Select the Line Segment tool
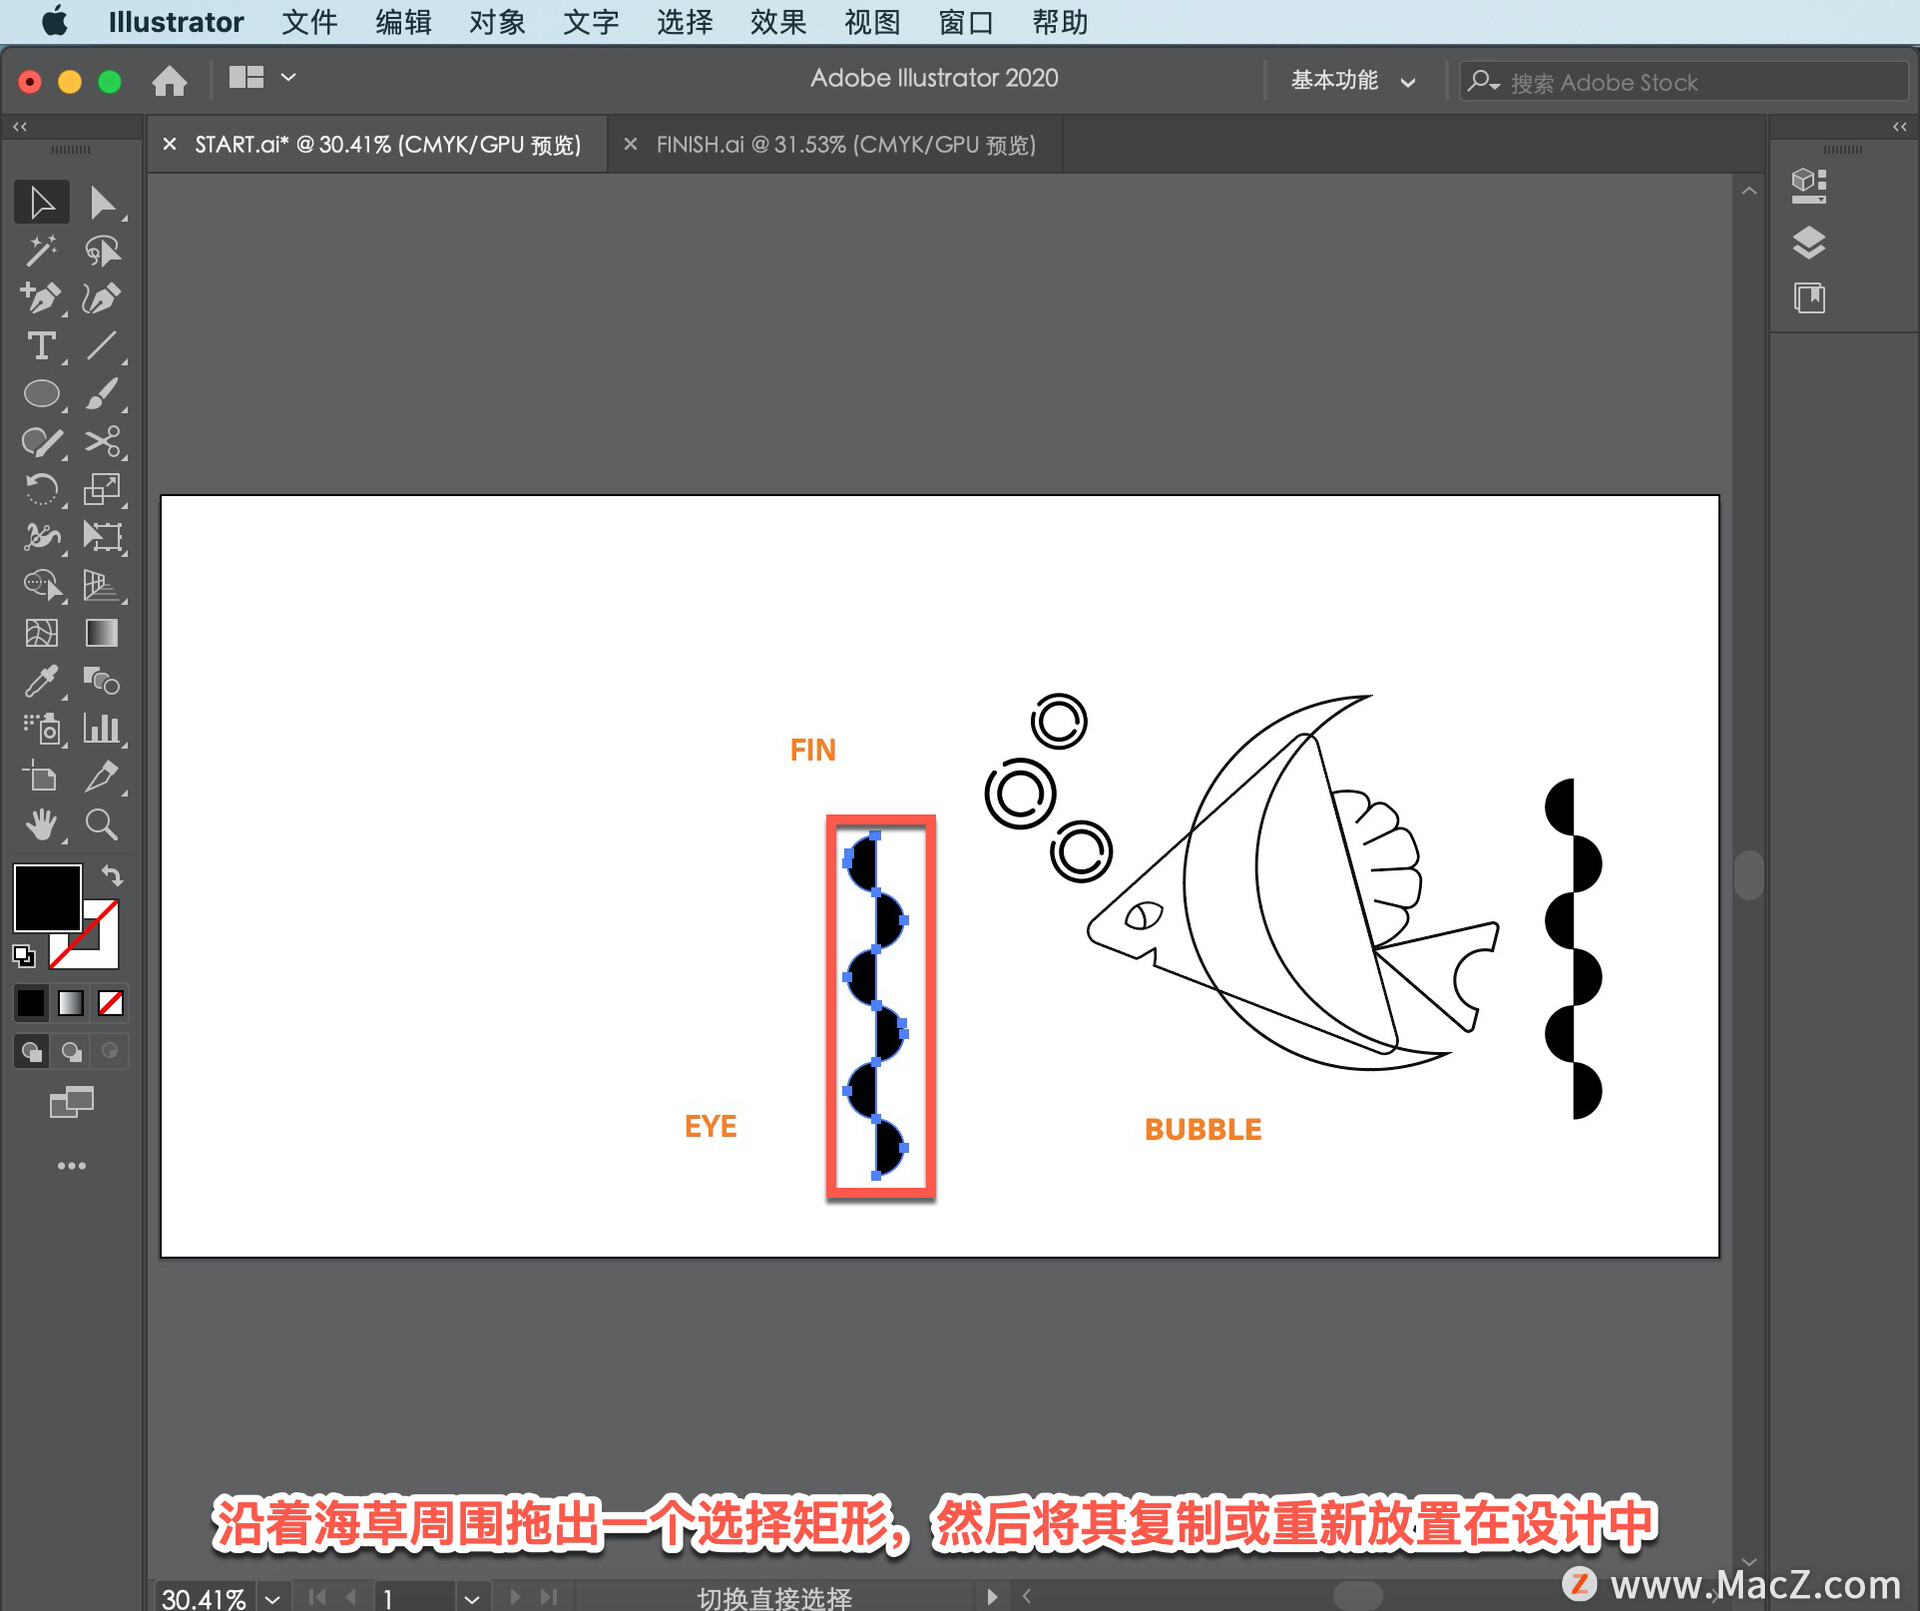This screenshot has width=1920, height=1611. (102, 346)
